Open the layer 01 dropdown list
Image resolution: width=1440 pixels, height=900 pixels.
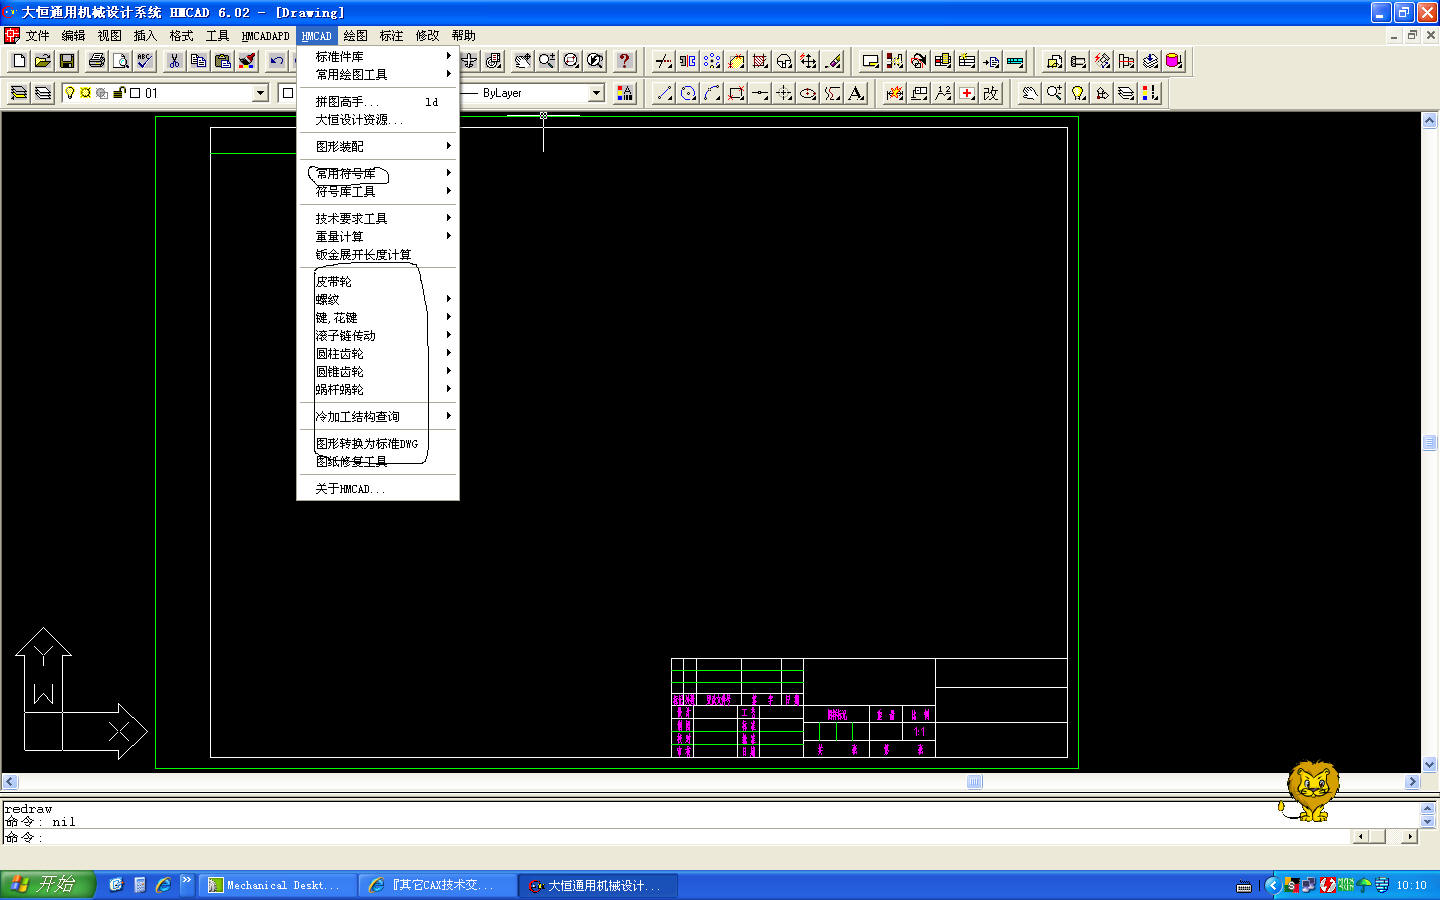261,93
